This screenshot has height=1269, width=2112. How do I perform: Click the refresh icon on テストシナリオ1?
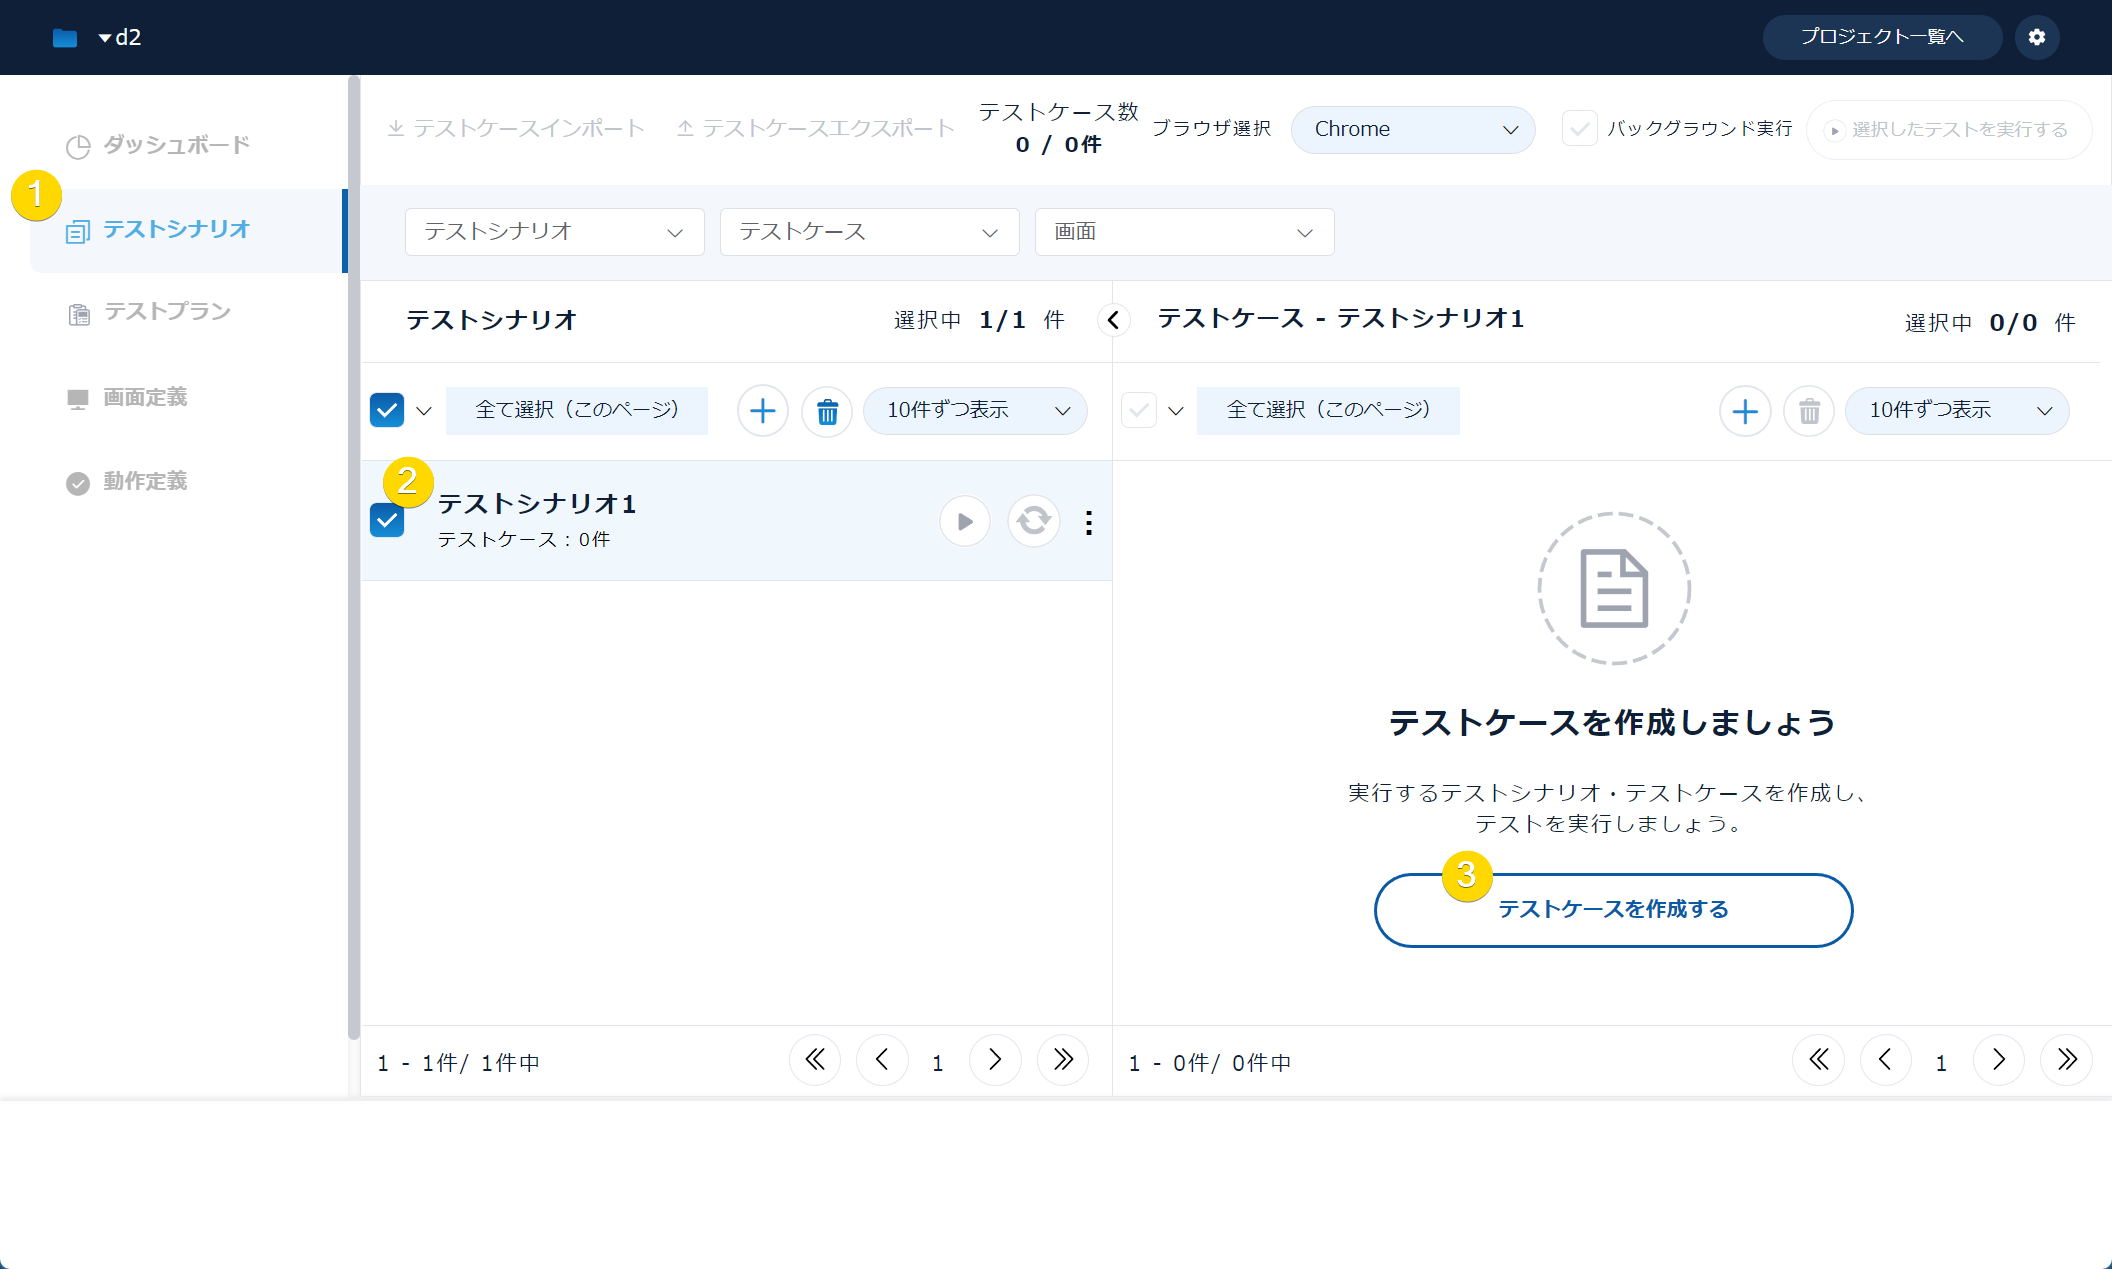1033,521
